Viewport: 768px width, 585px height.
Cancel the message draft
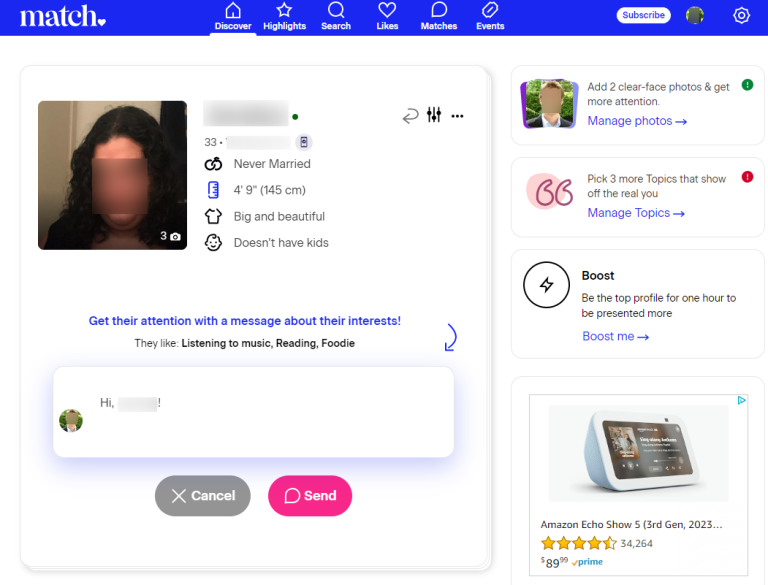pos(203,496)
